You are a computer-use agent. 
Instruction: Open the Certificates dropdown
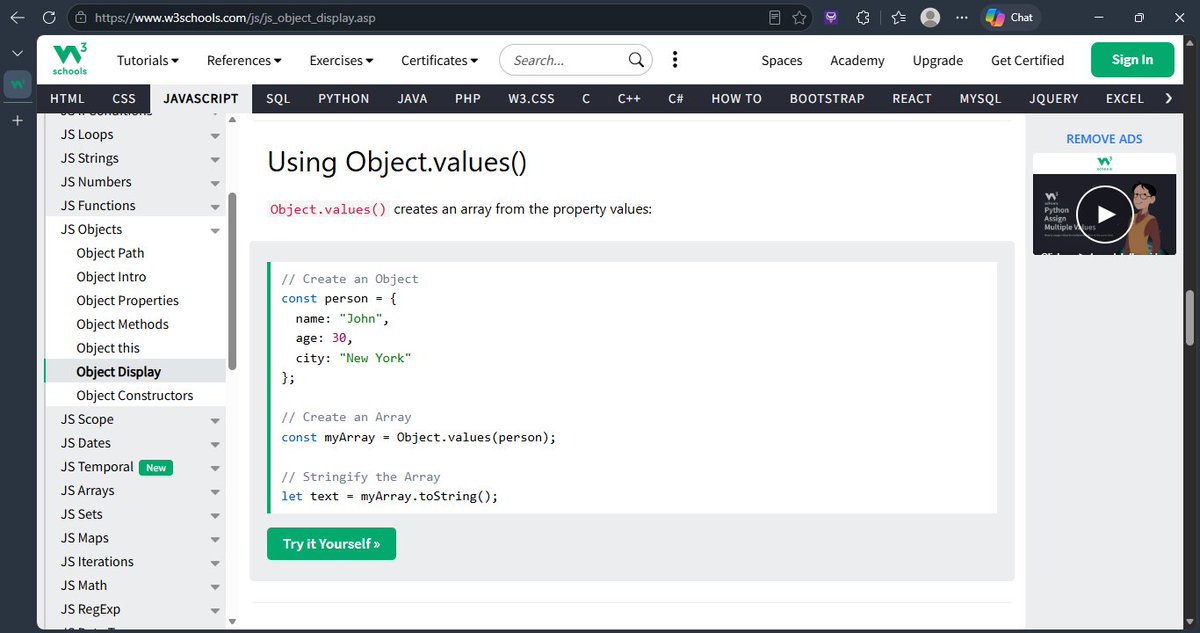(440, 60)
